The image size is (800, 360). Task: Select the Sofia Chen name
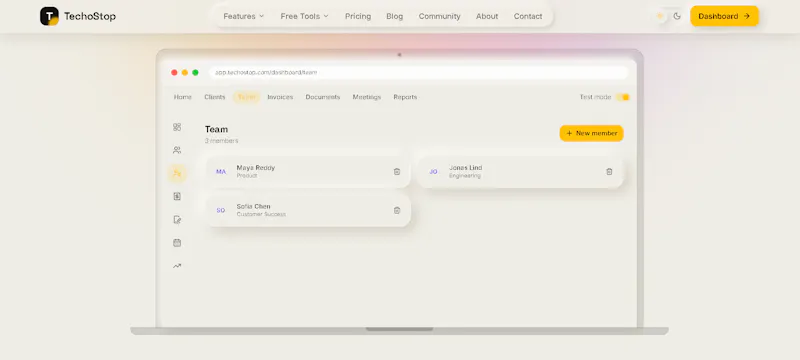coord(254,207)
